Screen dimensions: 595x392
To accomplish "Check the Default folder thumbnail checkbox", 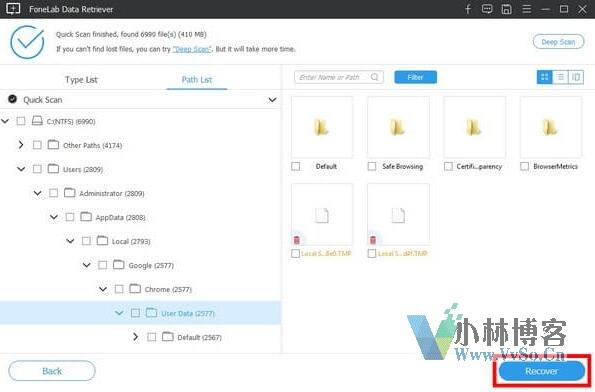I will [x=296, y=166].
